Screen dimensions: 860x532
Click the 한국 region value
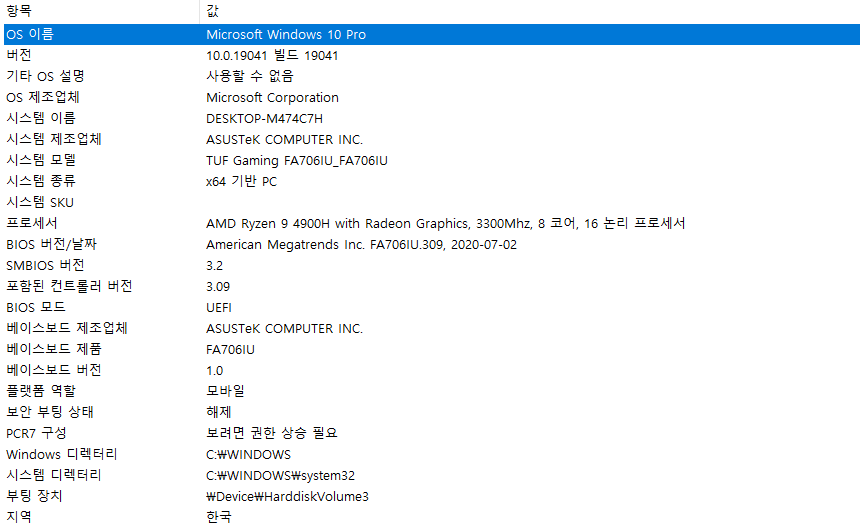(x=219, y=517)
